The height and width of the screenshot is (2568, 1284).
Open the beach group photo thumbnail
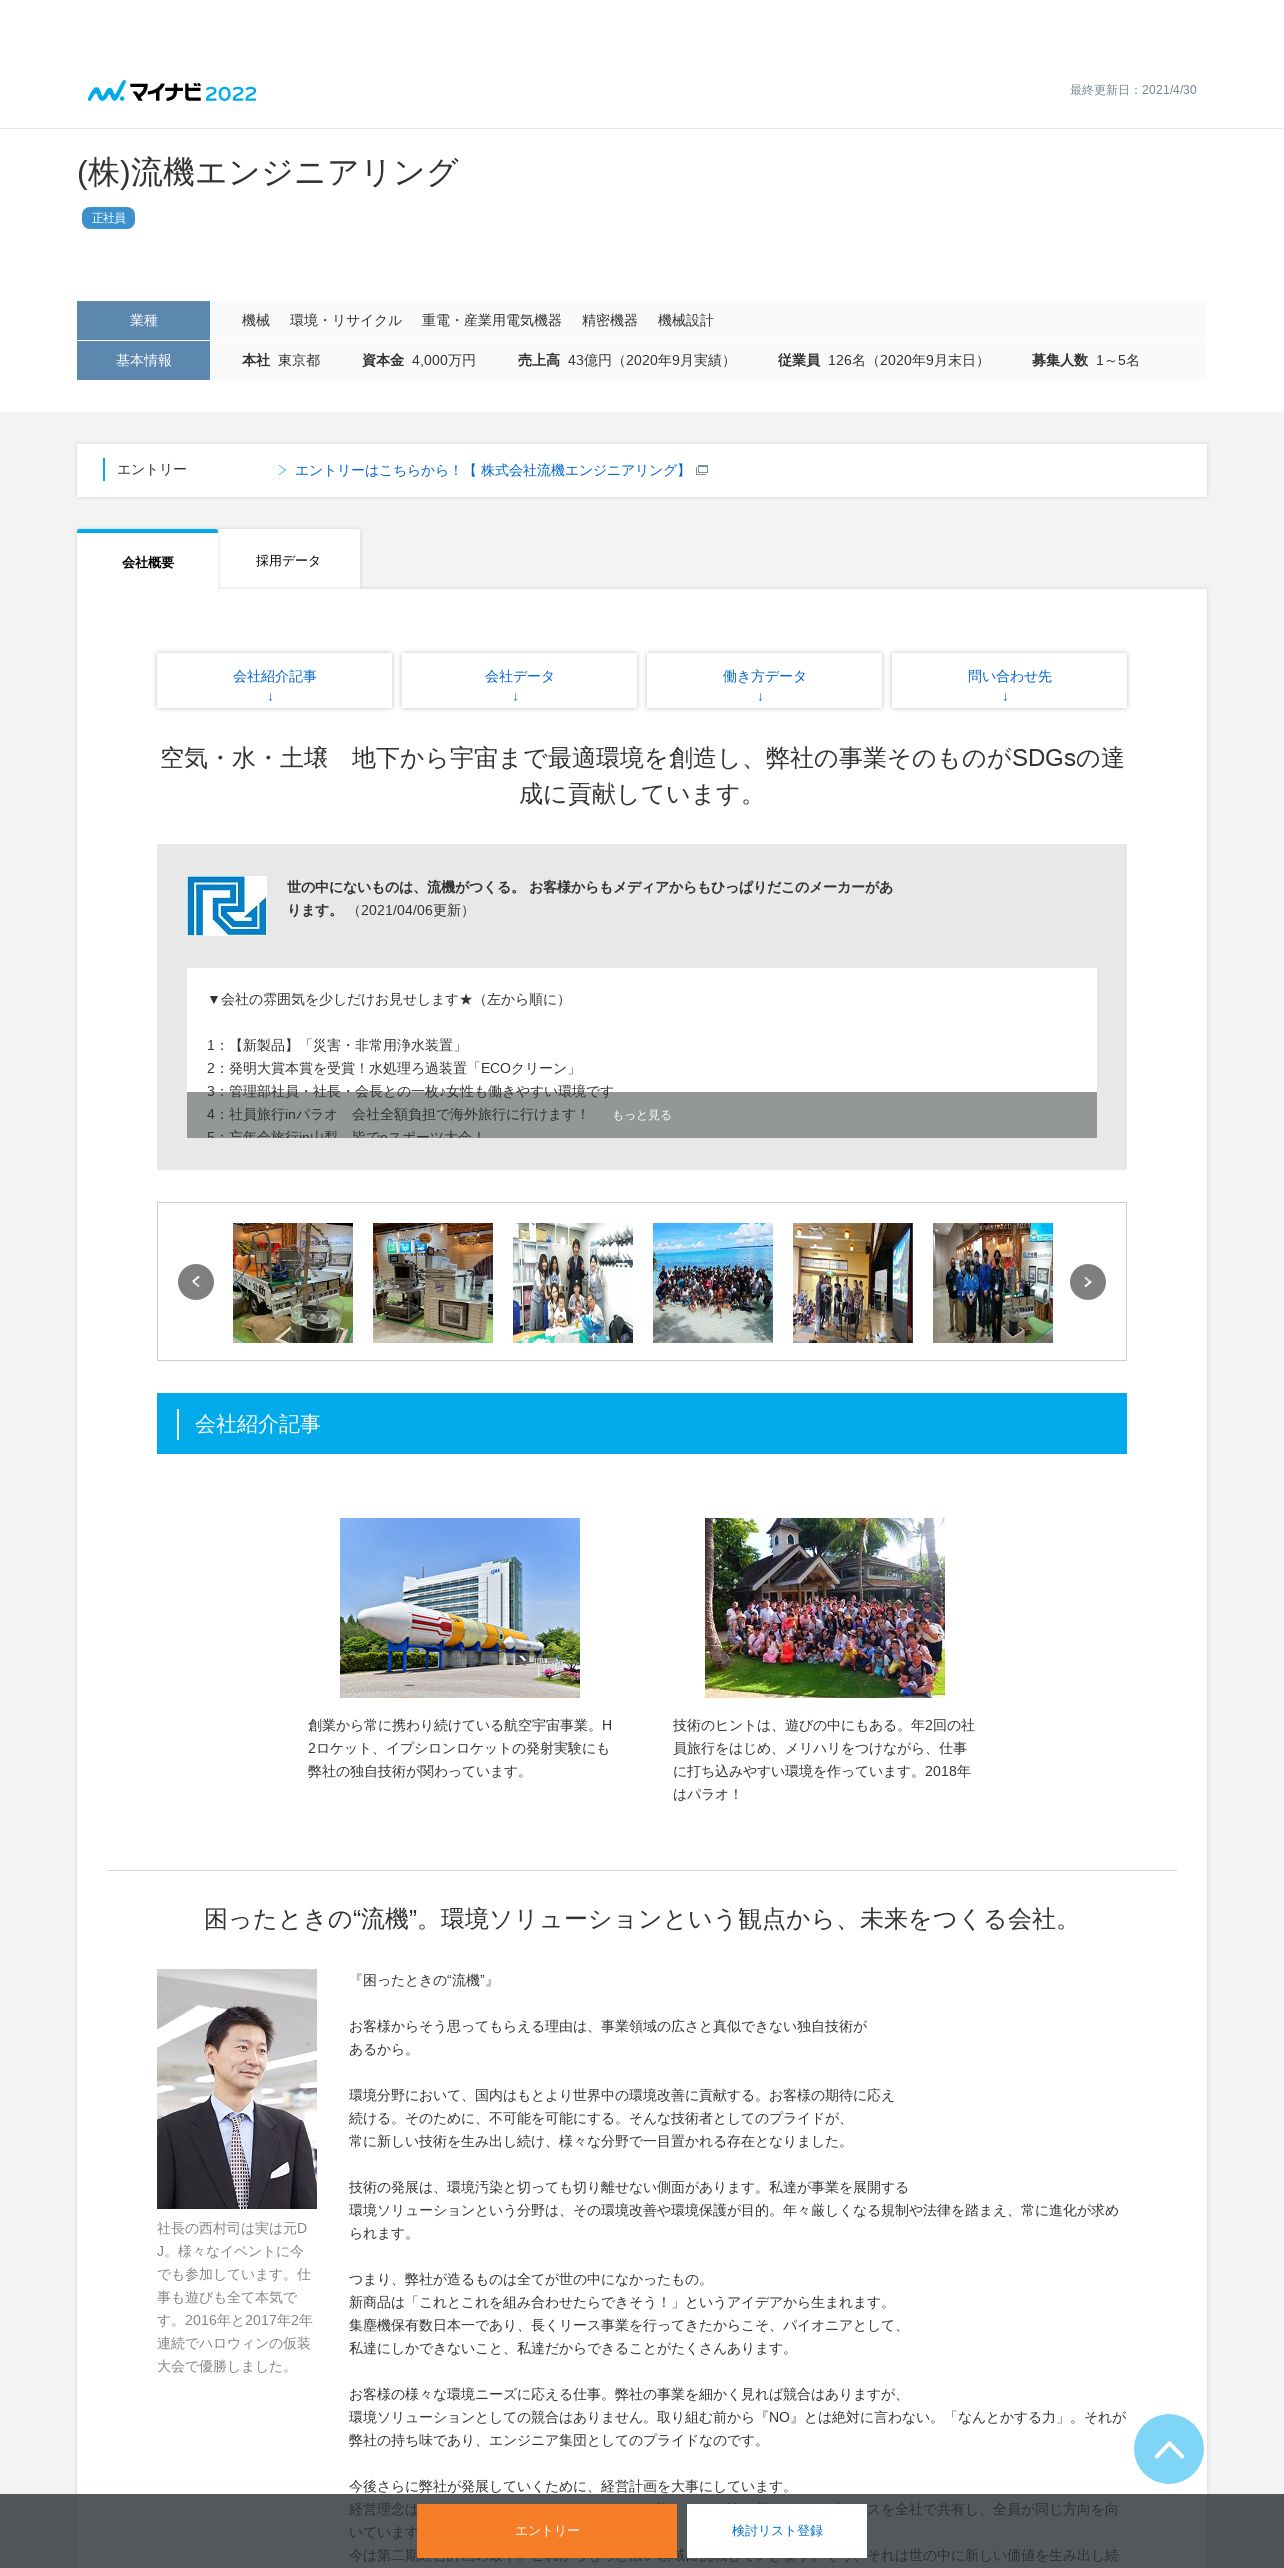pyautogui.click(x=713, y=1282)
